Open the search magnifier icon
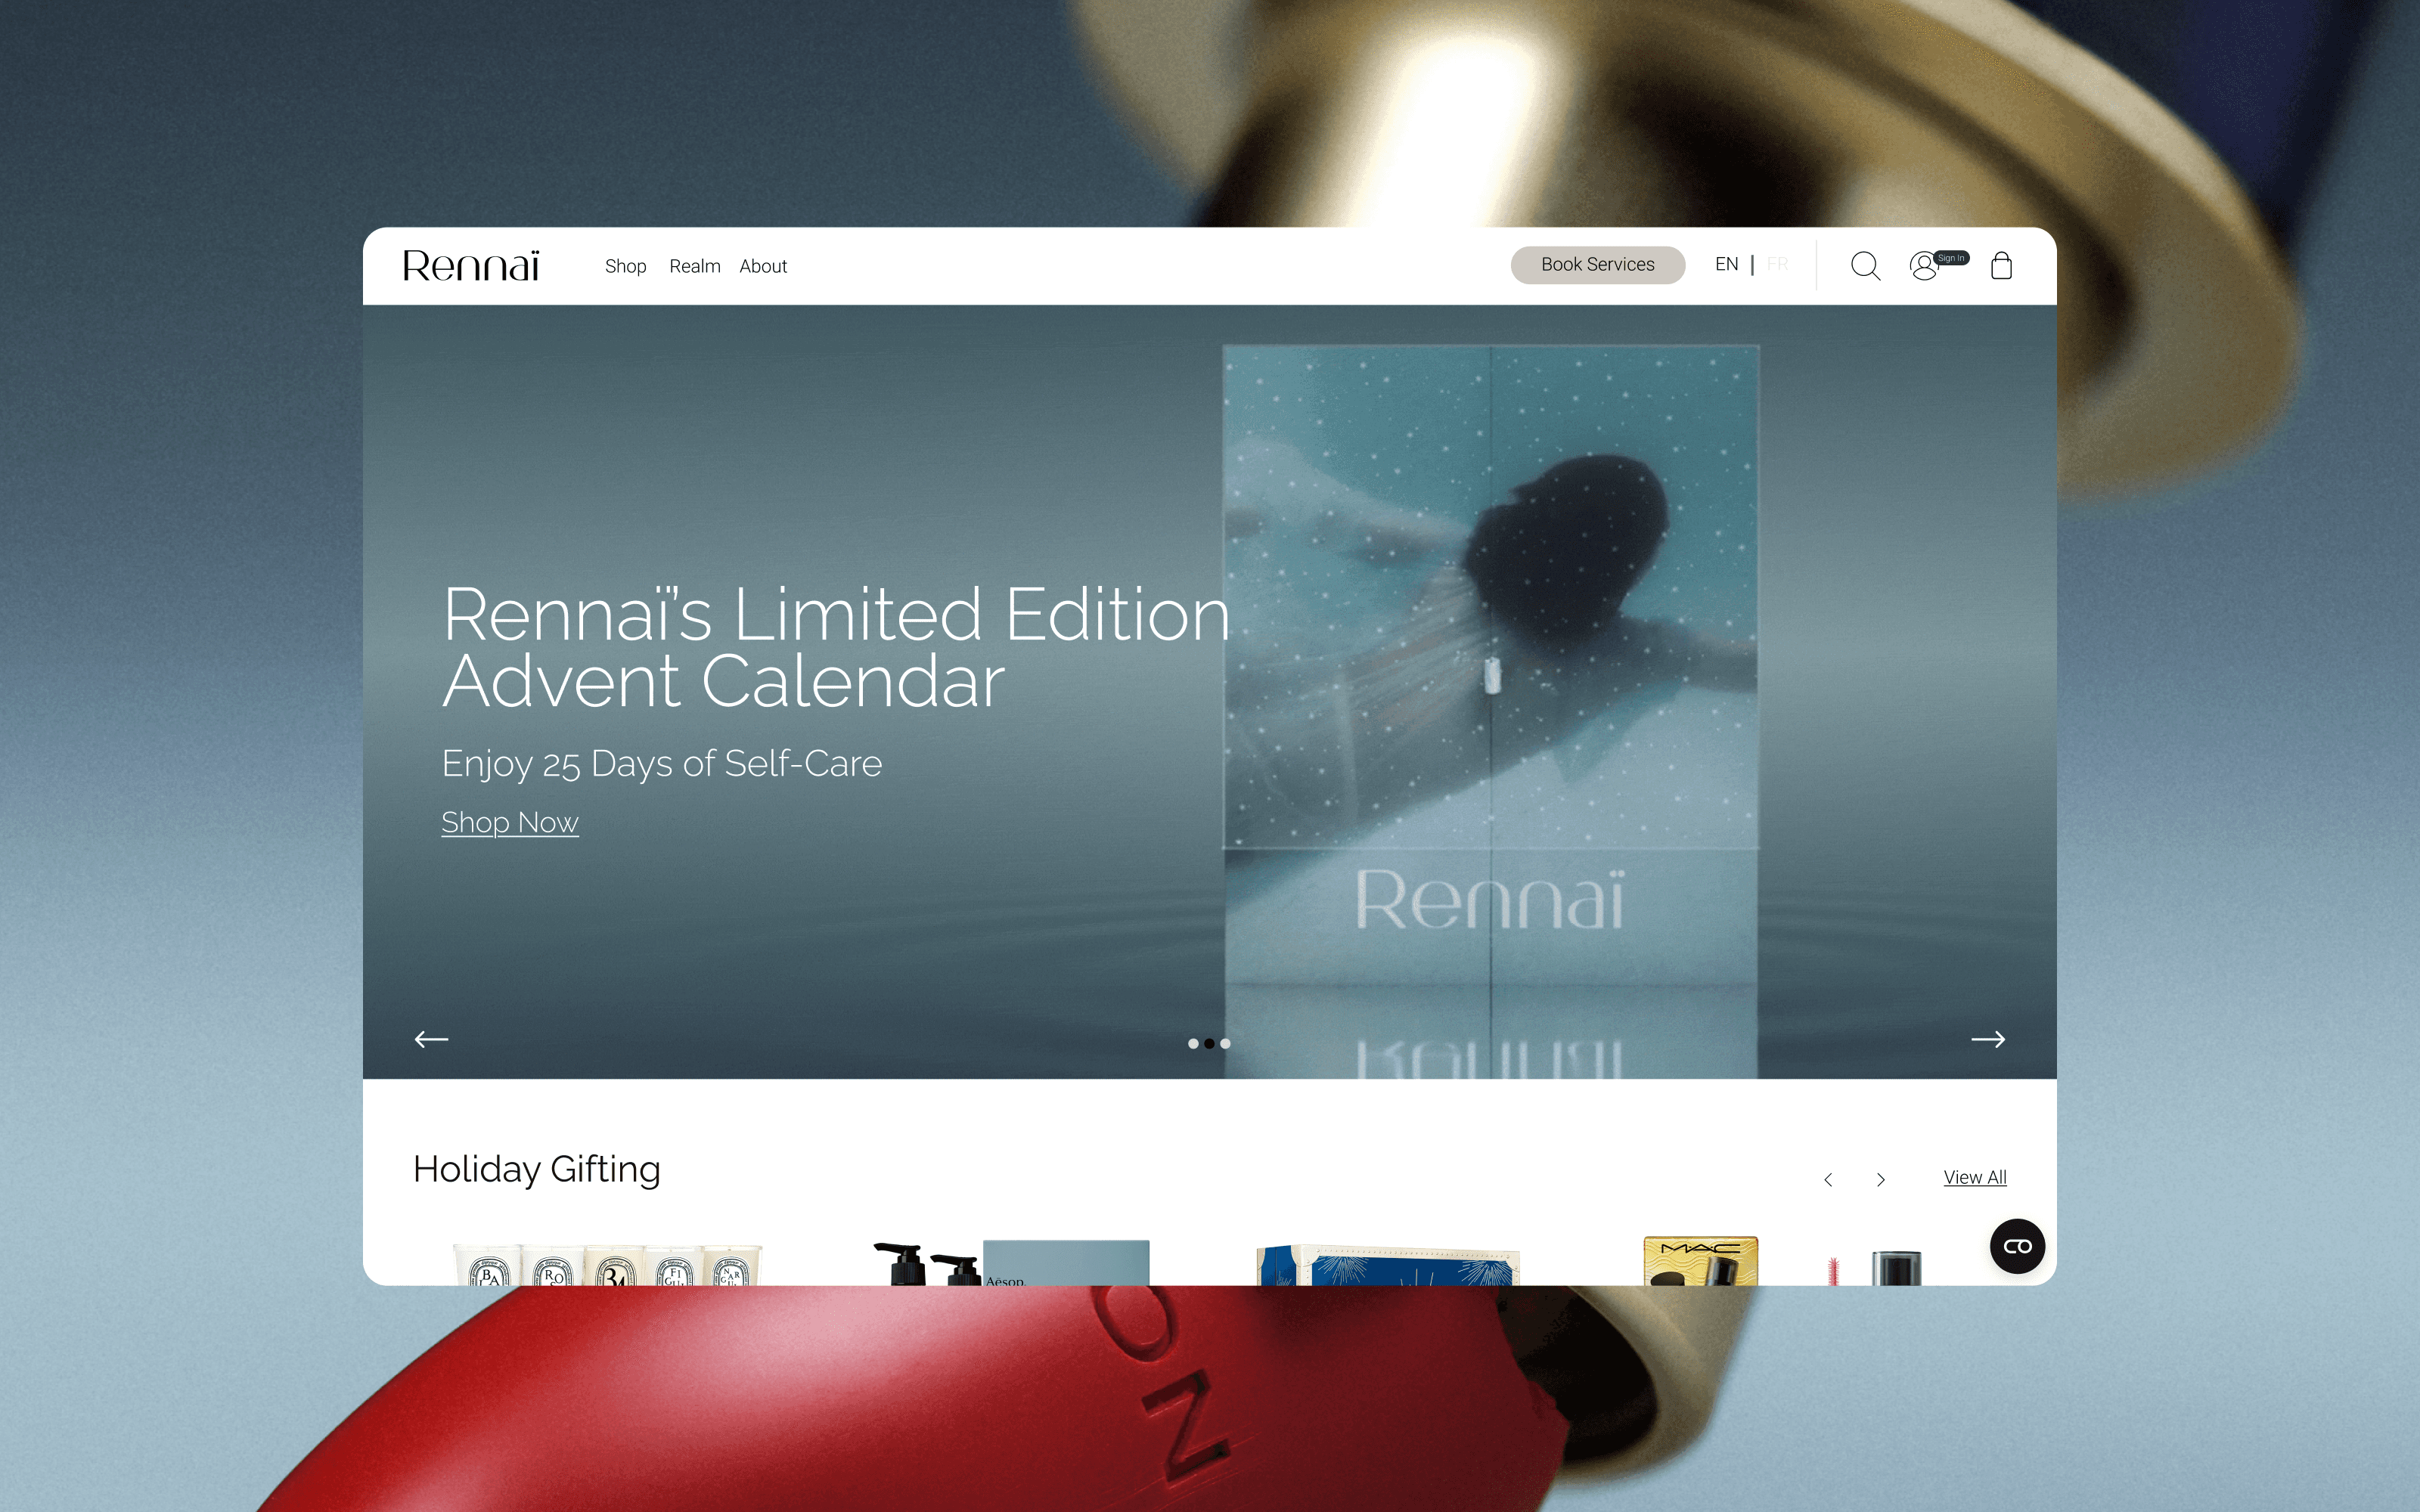 click(1865, 266)
